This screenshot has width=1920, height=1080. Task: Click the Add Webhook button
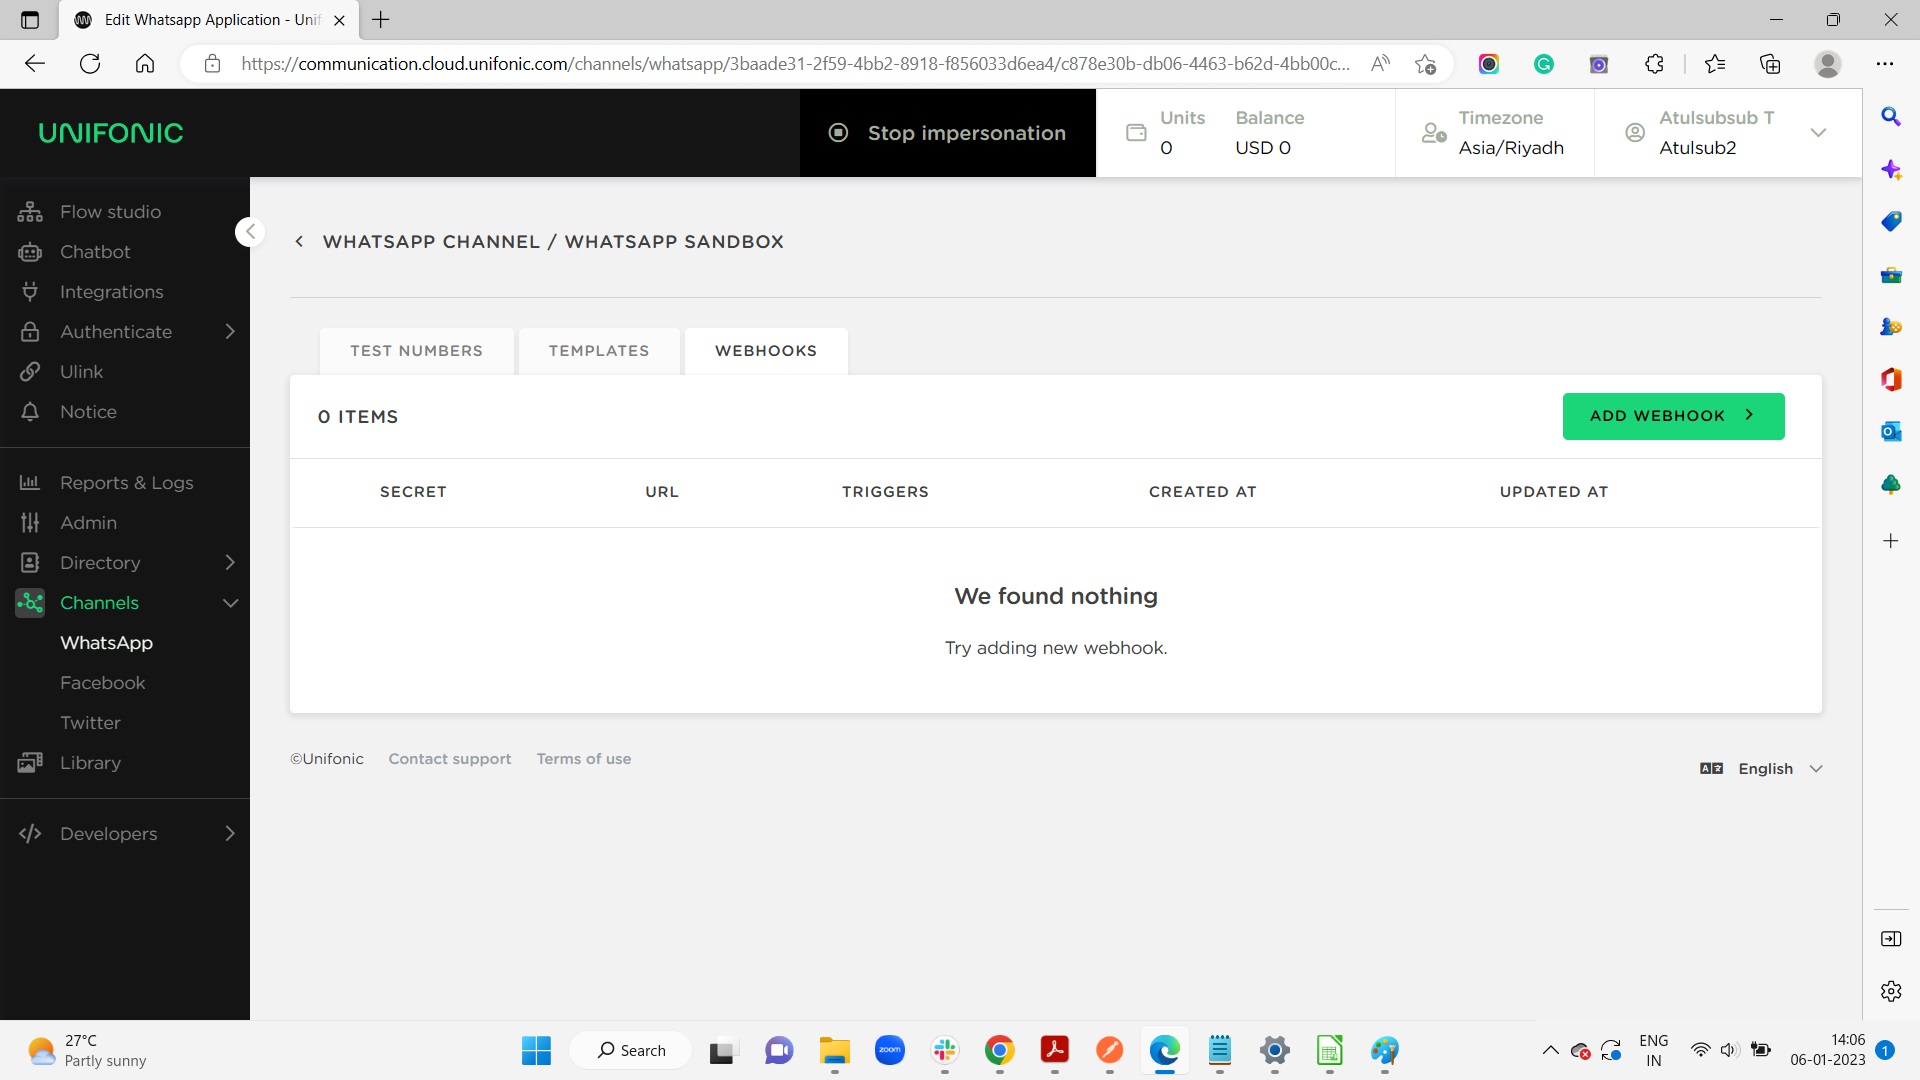pyautogui.click(x=1673, y=416)
